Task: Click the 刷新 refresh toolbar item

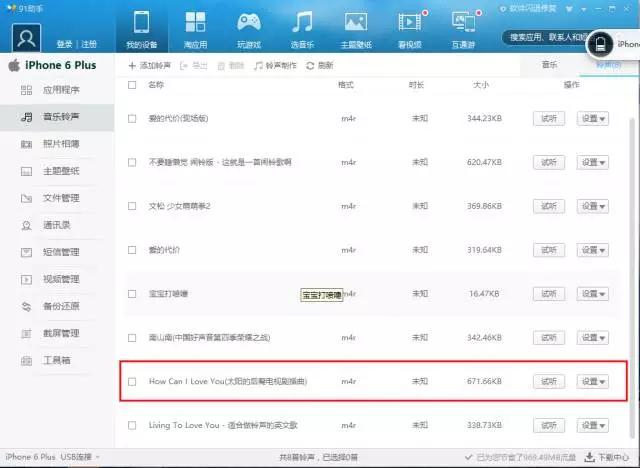Action: [x=320, y=65]
